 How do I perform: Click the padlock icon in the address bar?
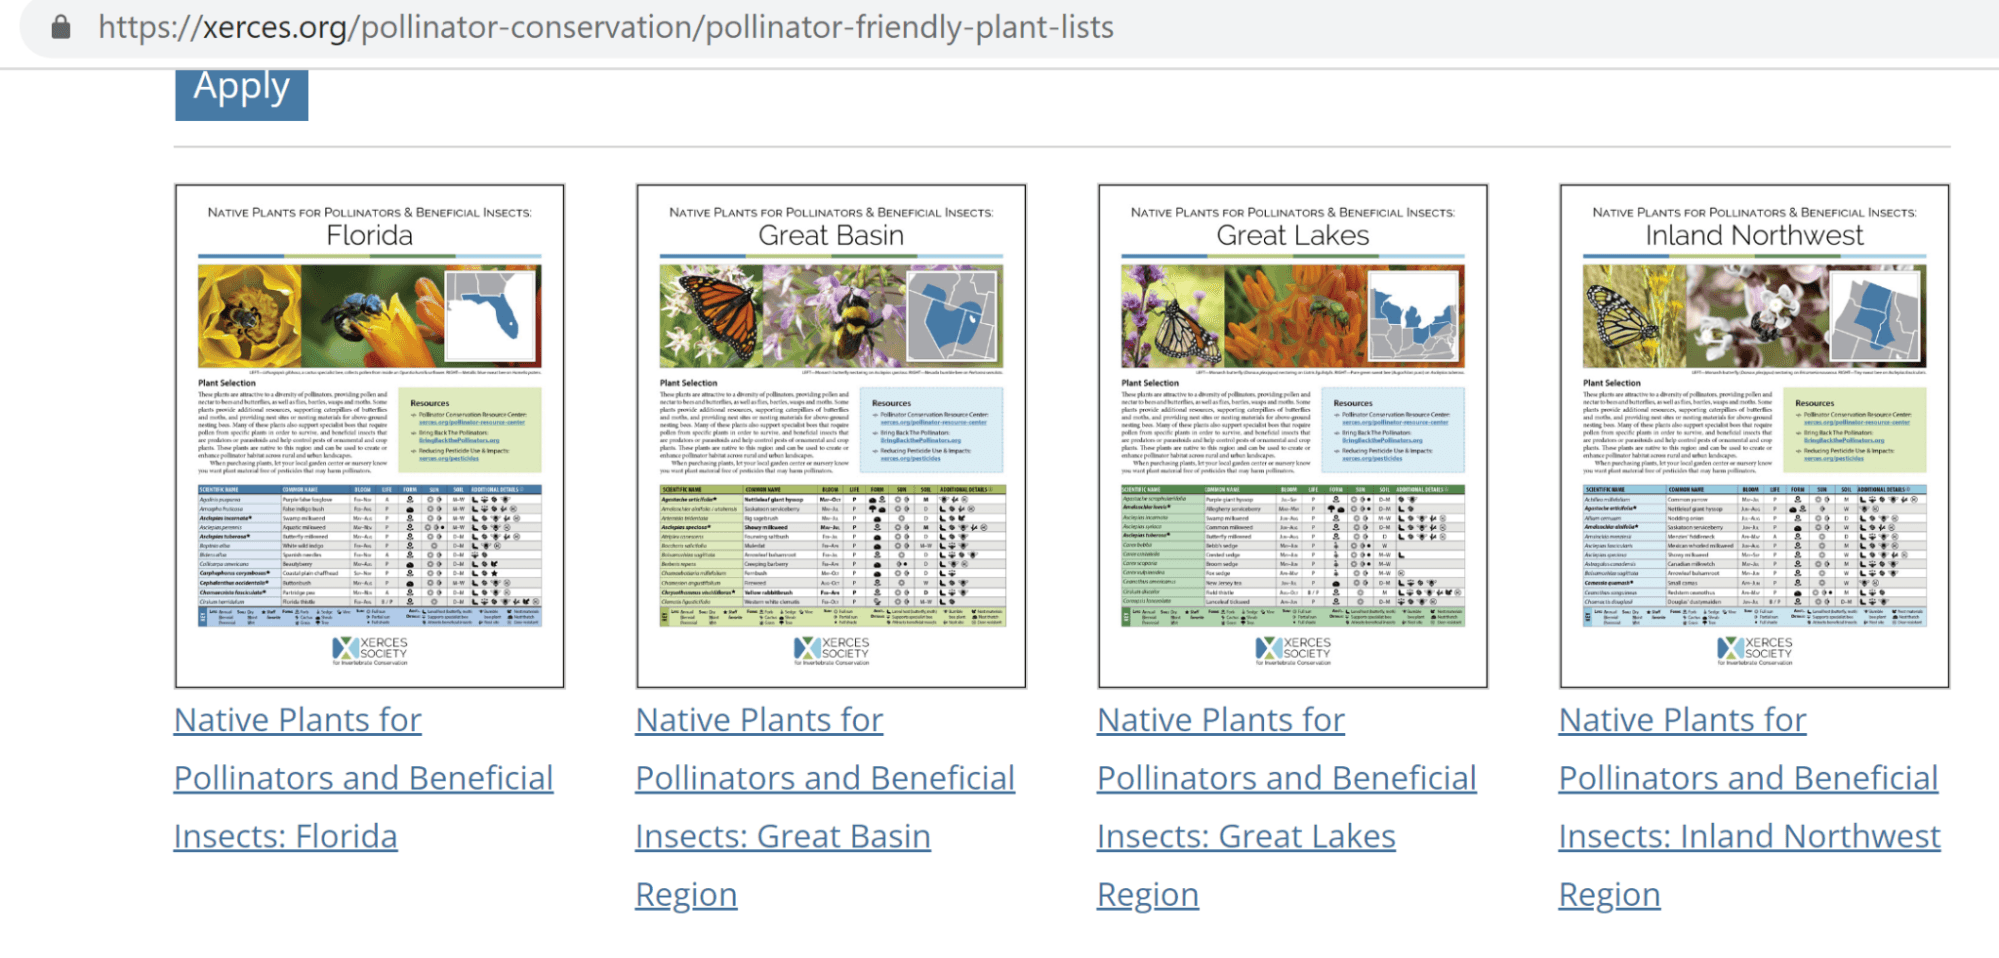61,27
